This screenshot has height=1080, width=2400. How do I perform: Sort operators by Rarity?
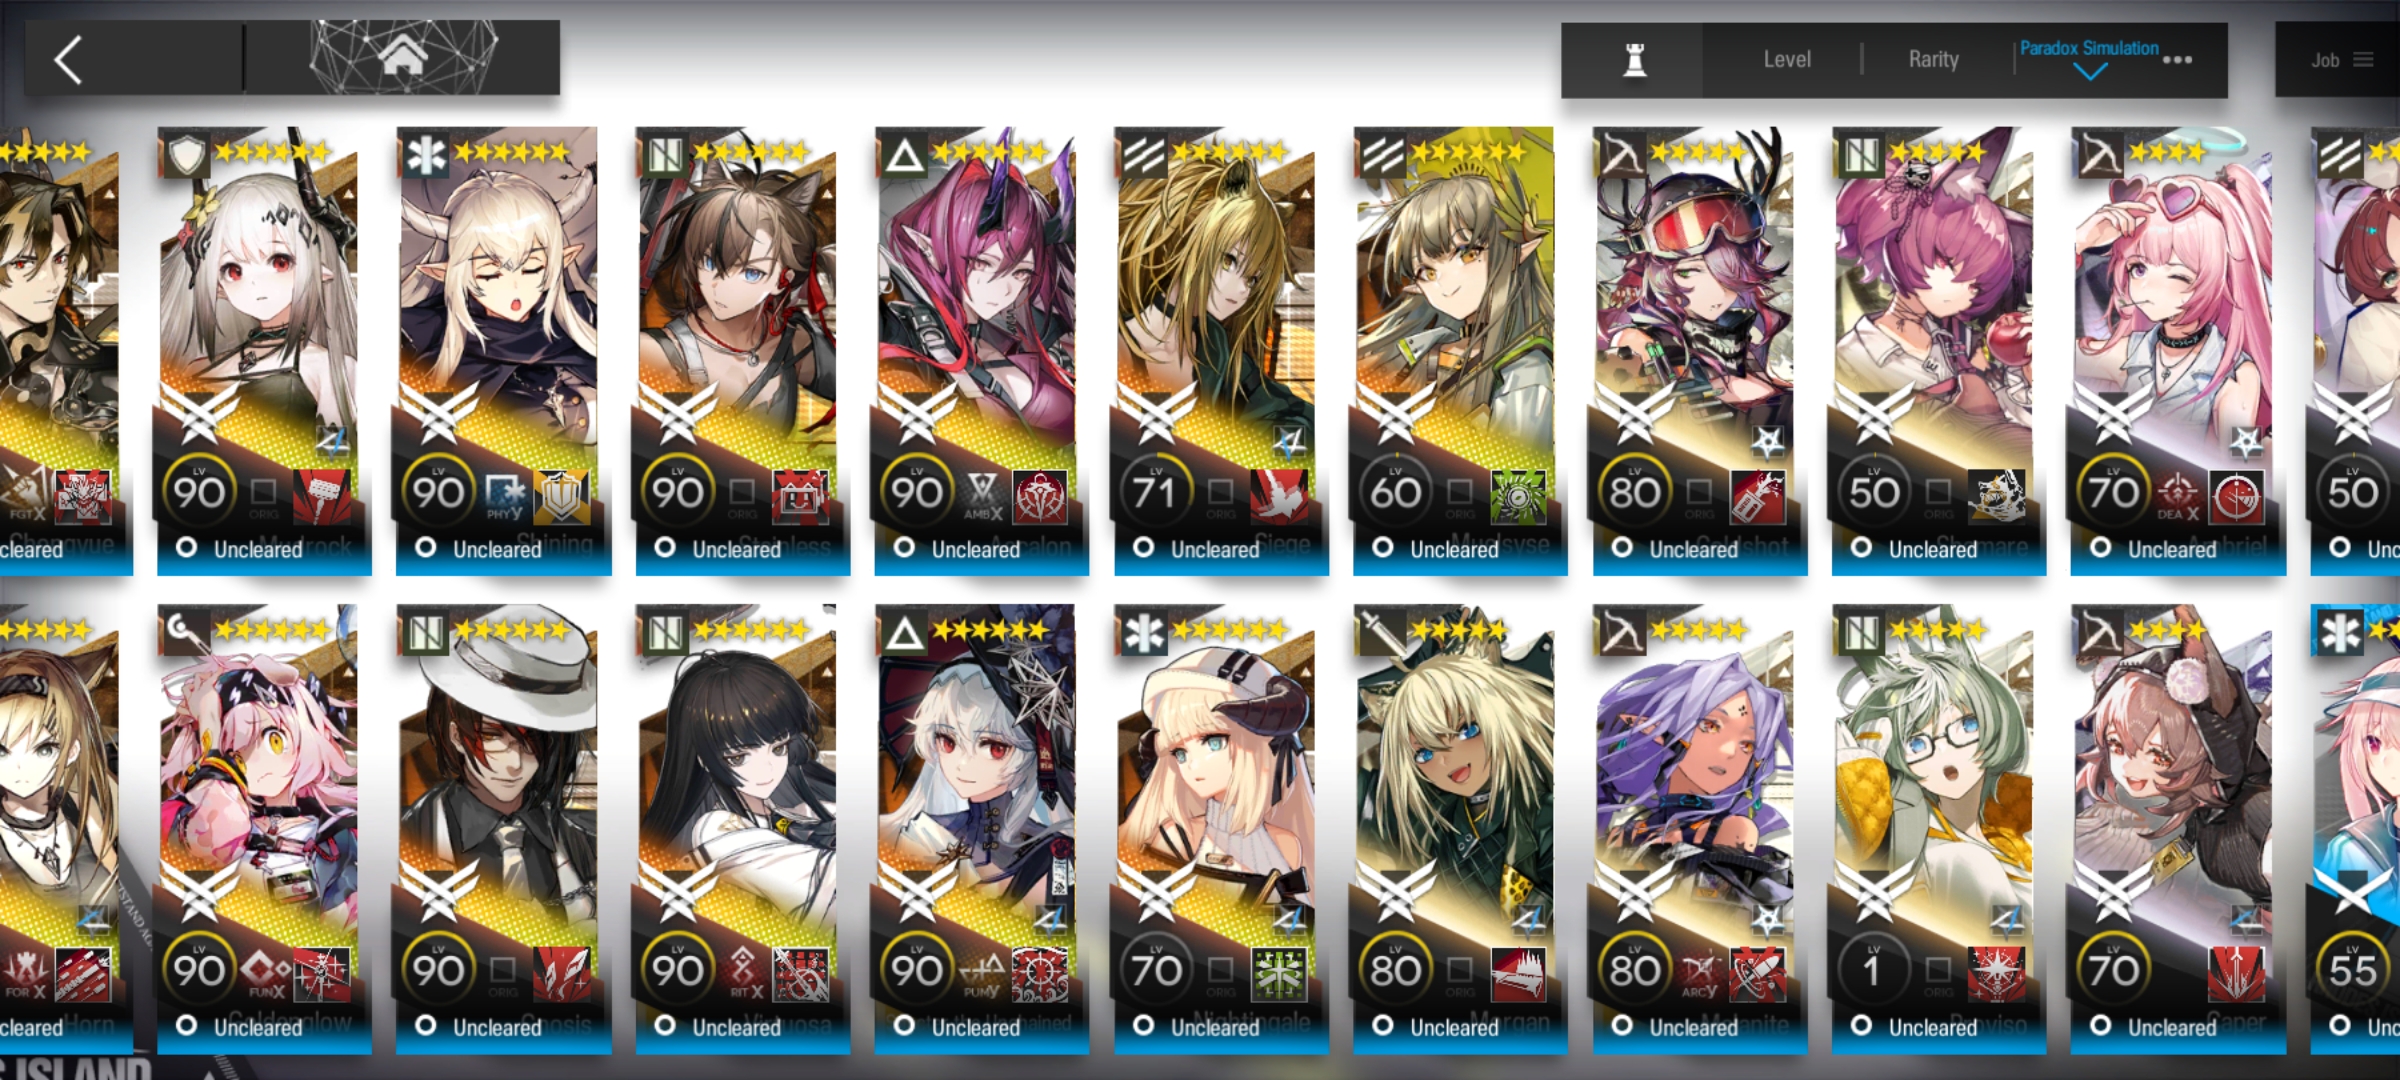(1933, 60)
